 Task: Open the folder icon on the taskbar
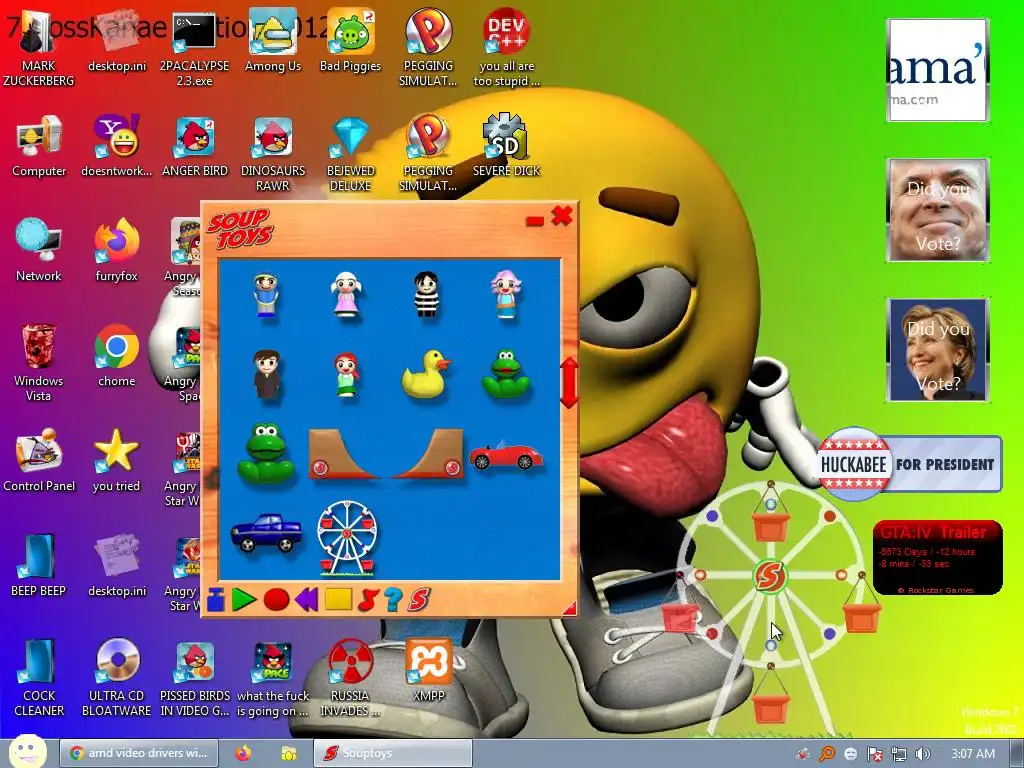[x=289, y=753]
